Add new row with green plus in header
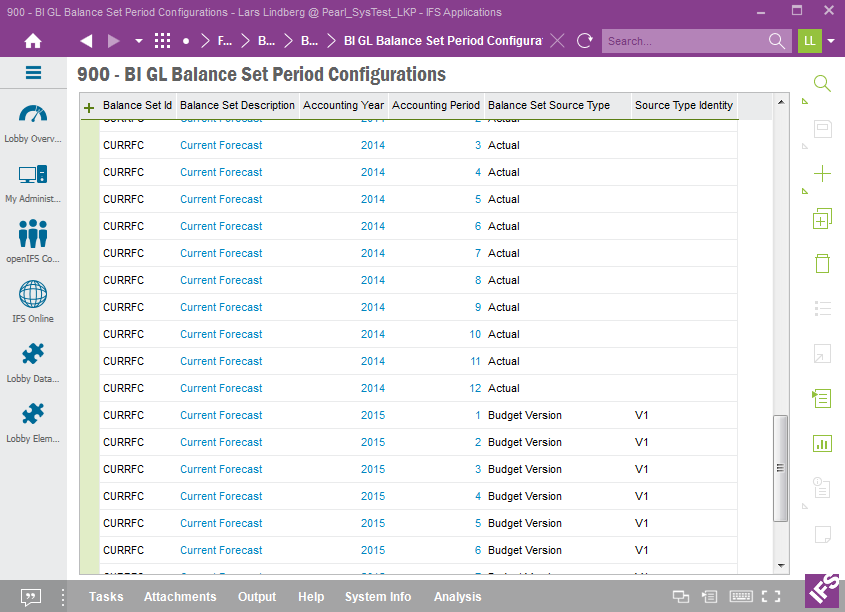 click(x=89, y=108)
